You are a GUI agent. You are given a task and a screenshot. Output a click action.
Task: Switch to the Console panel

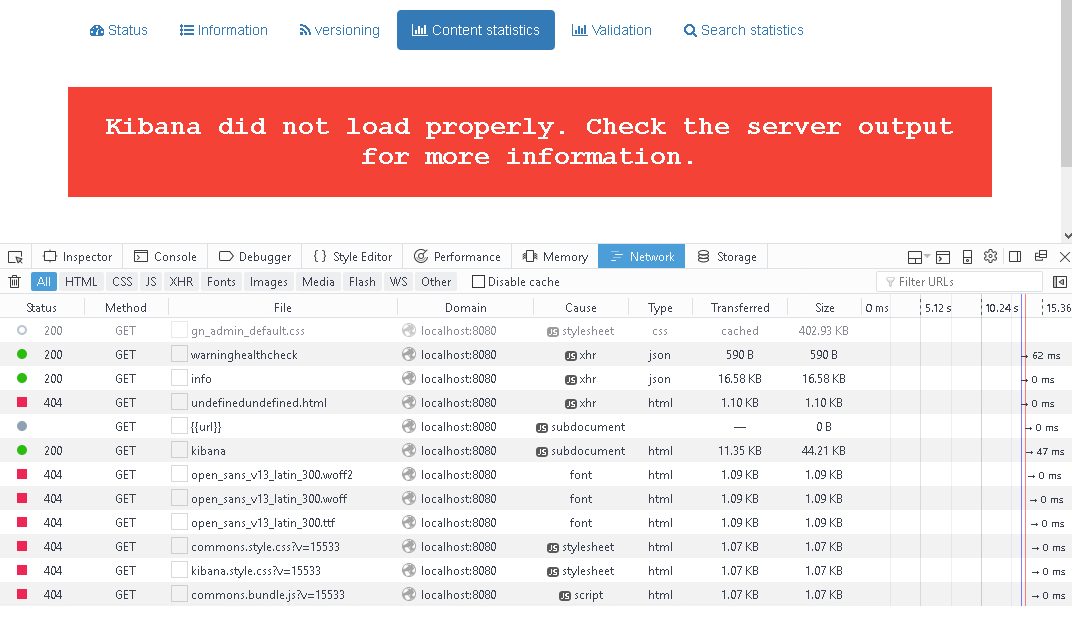[166, 256]
